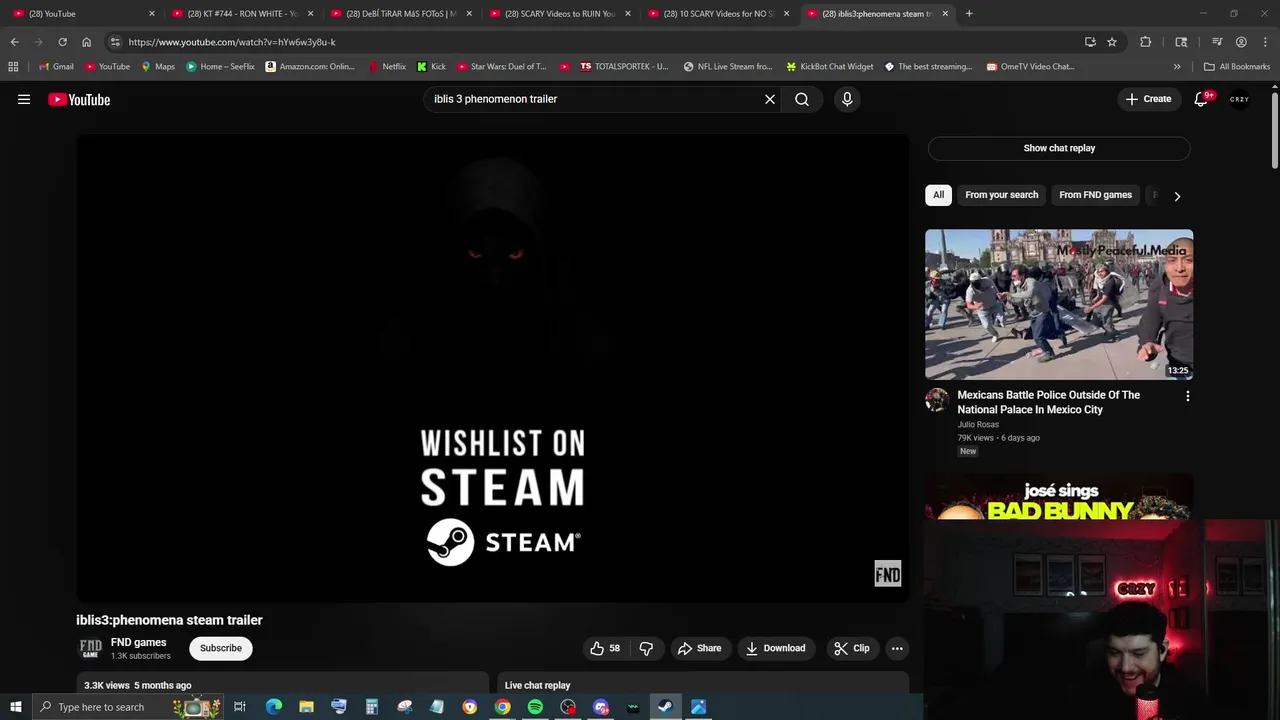
Task: Open the CRZY account avatar menu
Action: [x=1240, y=99]
